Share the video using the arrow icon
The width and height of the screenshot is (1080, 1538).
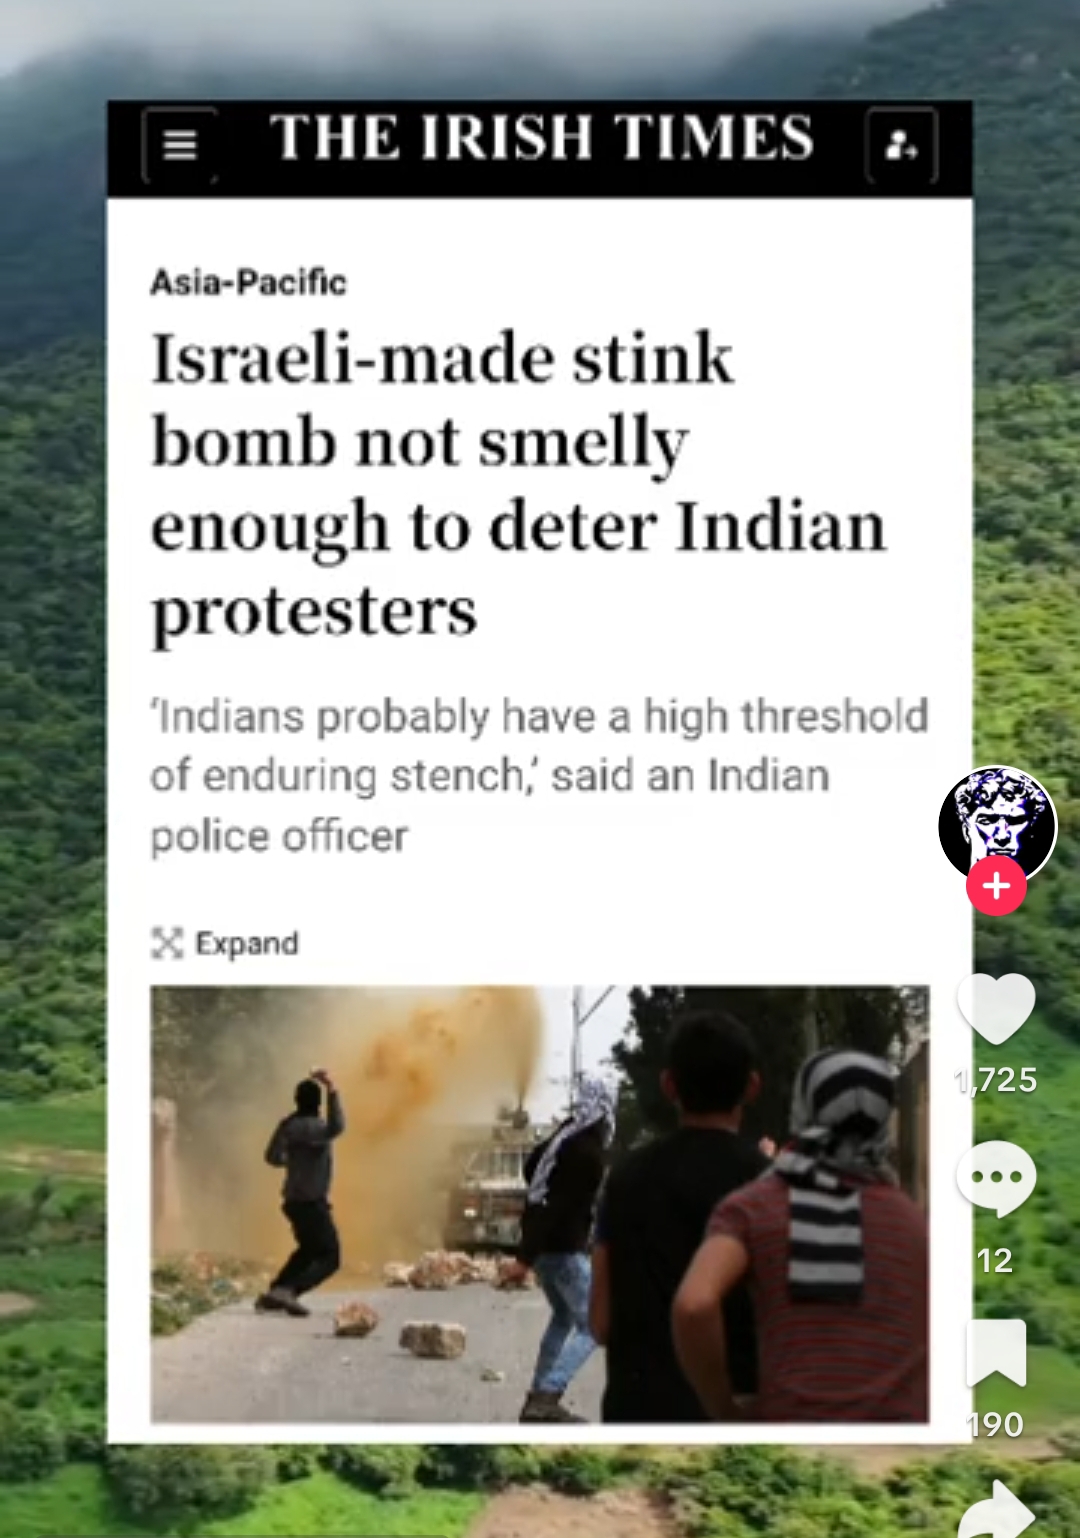[x=998, y=1510]
